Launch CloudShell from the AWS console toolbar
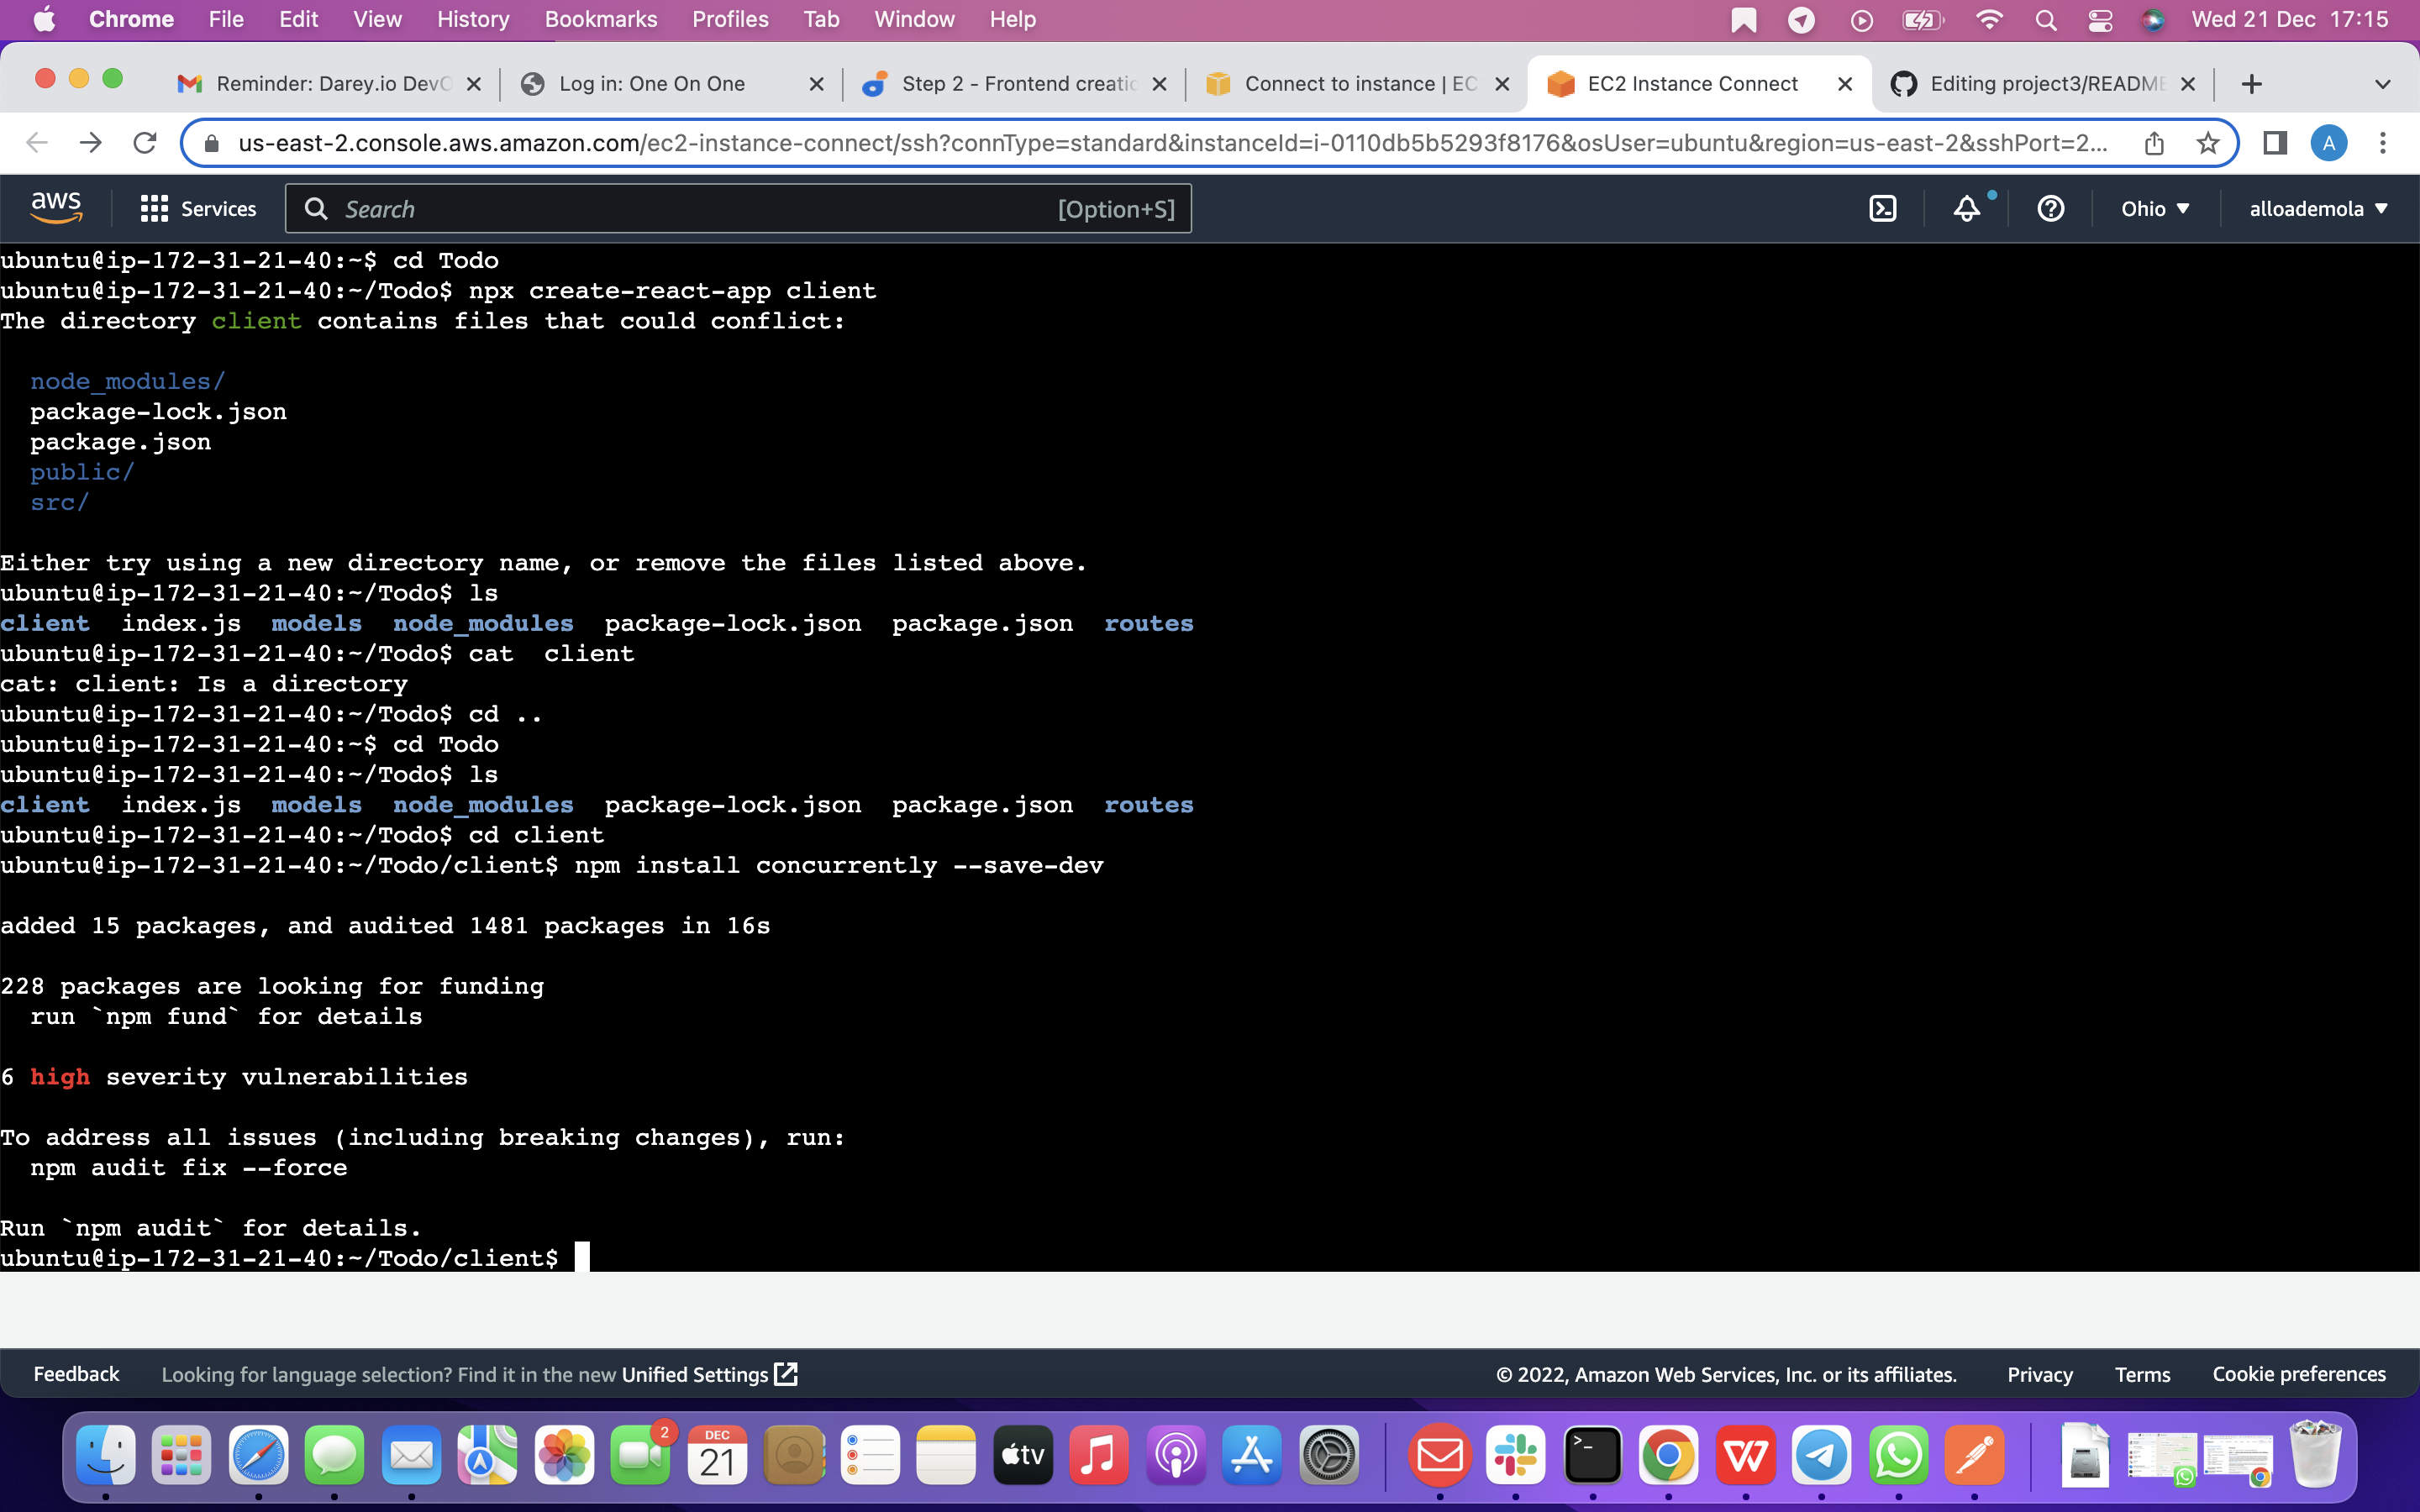This screenshot has width=2420, height=1512. tap(1884, 208)
